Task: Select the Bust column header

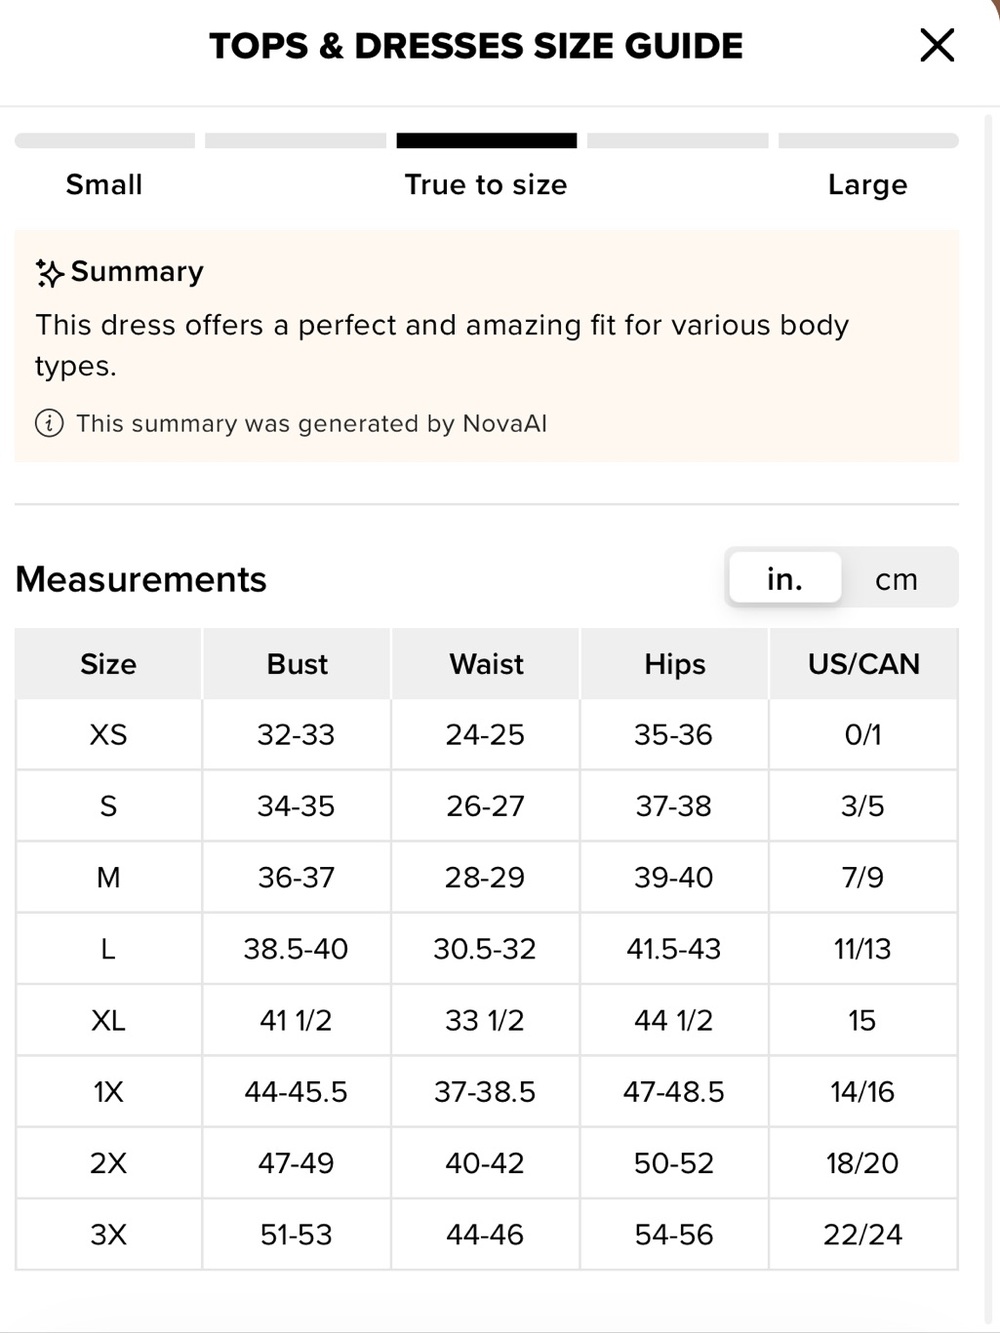Action: 297,664
